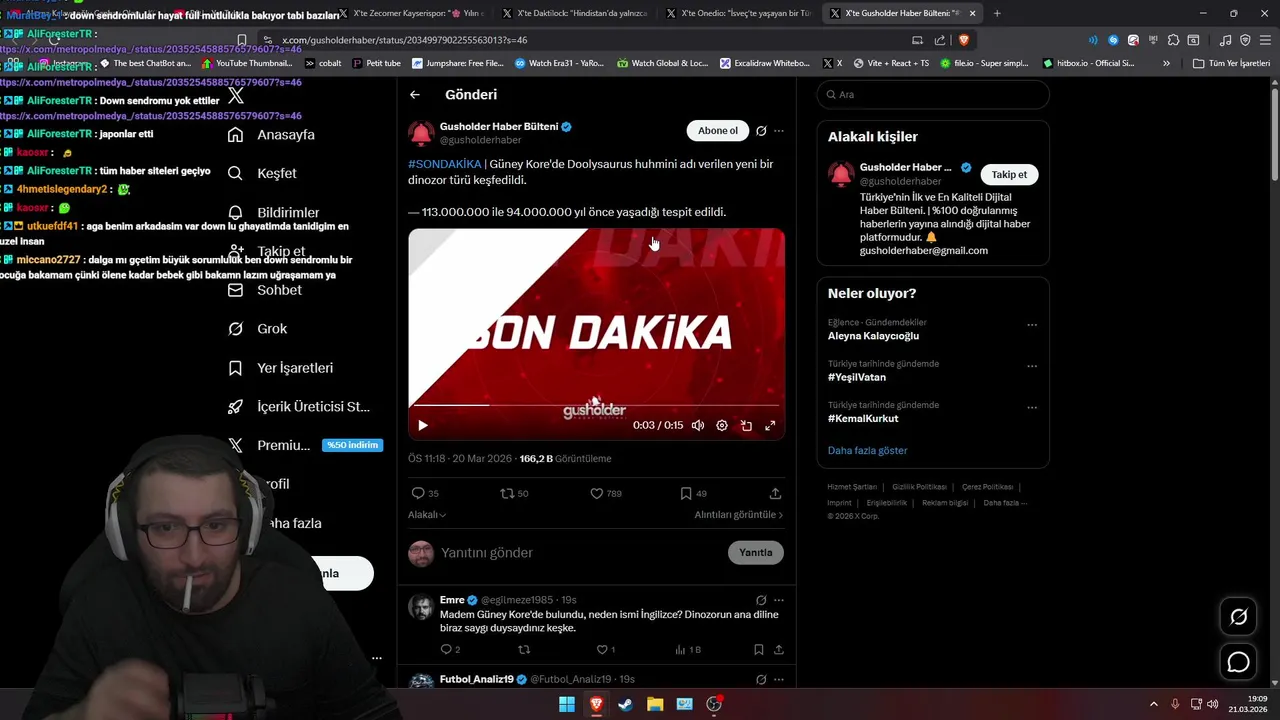Click the Abone ol button
The width and height of the screenshot is (1280, 720).
pos(717,131)
